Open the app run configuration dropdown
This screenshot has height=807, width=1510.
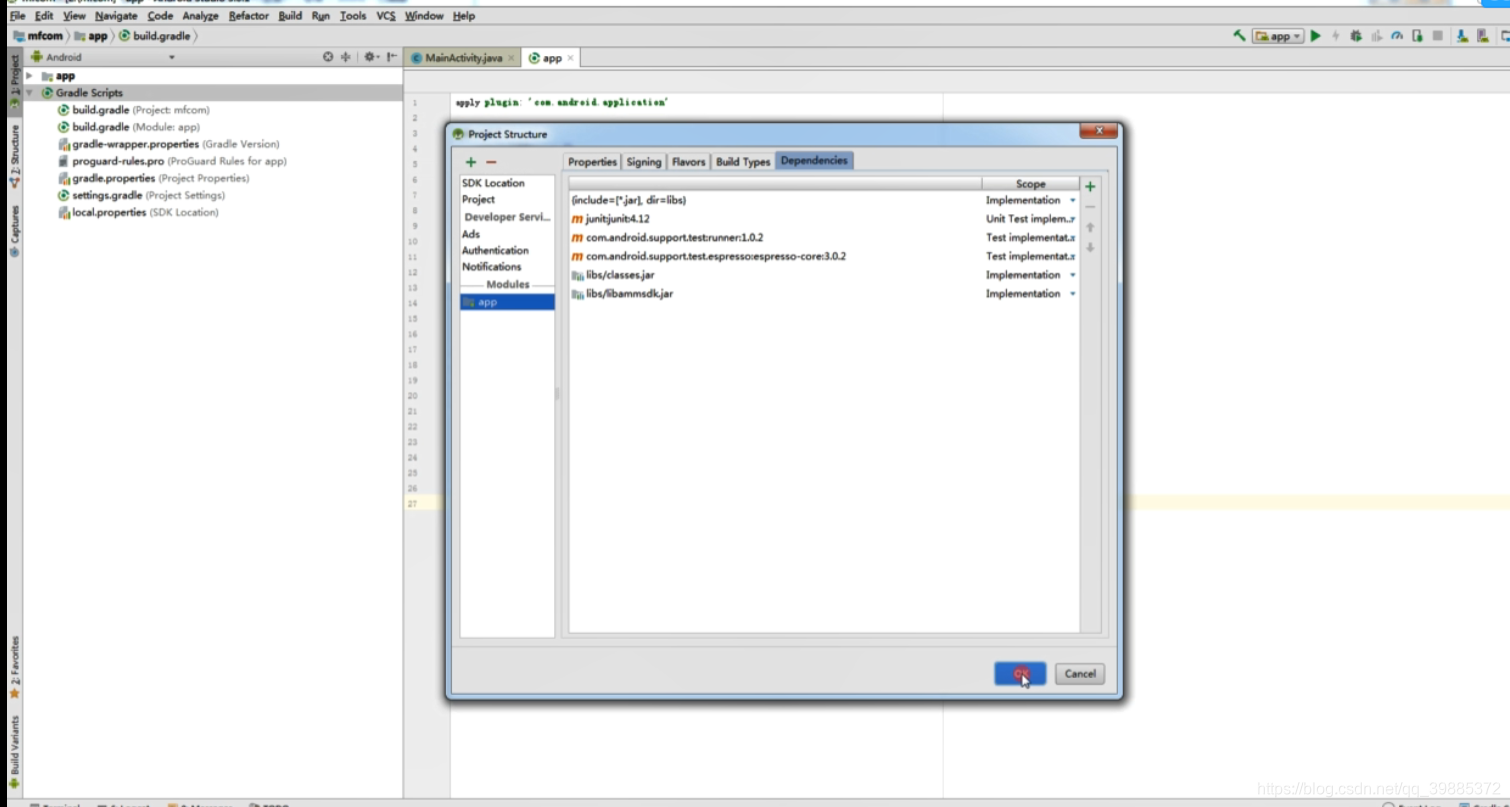click(1278, 36)
